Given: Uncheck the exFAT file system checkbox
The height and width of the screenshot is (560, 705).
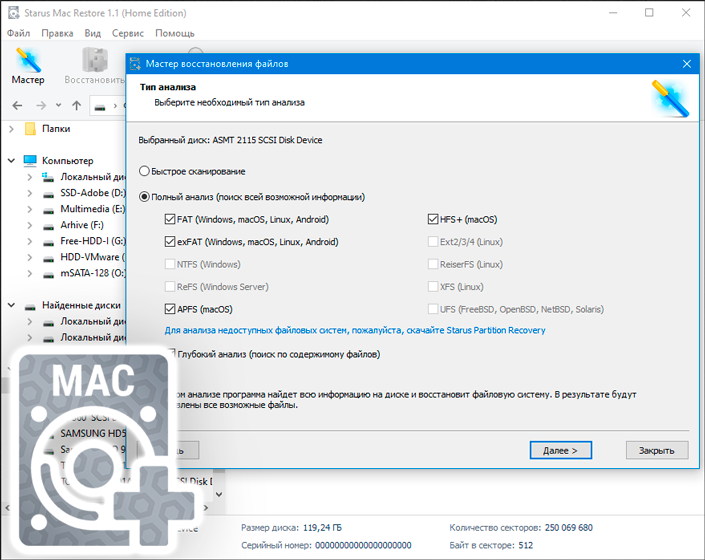Looking at the screenshot, I should pyautogui.click(x=170, y=242).
